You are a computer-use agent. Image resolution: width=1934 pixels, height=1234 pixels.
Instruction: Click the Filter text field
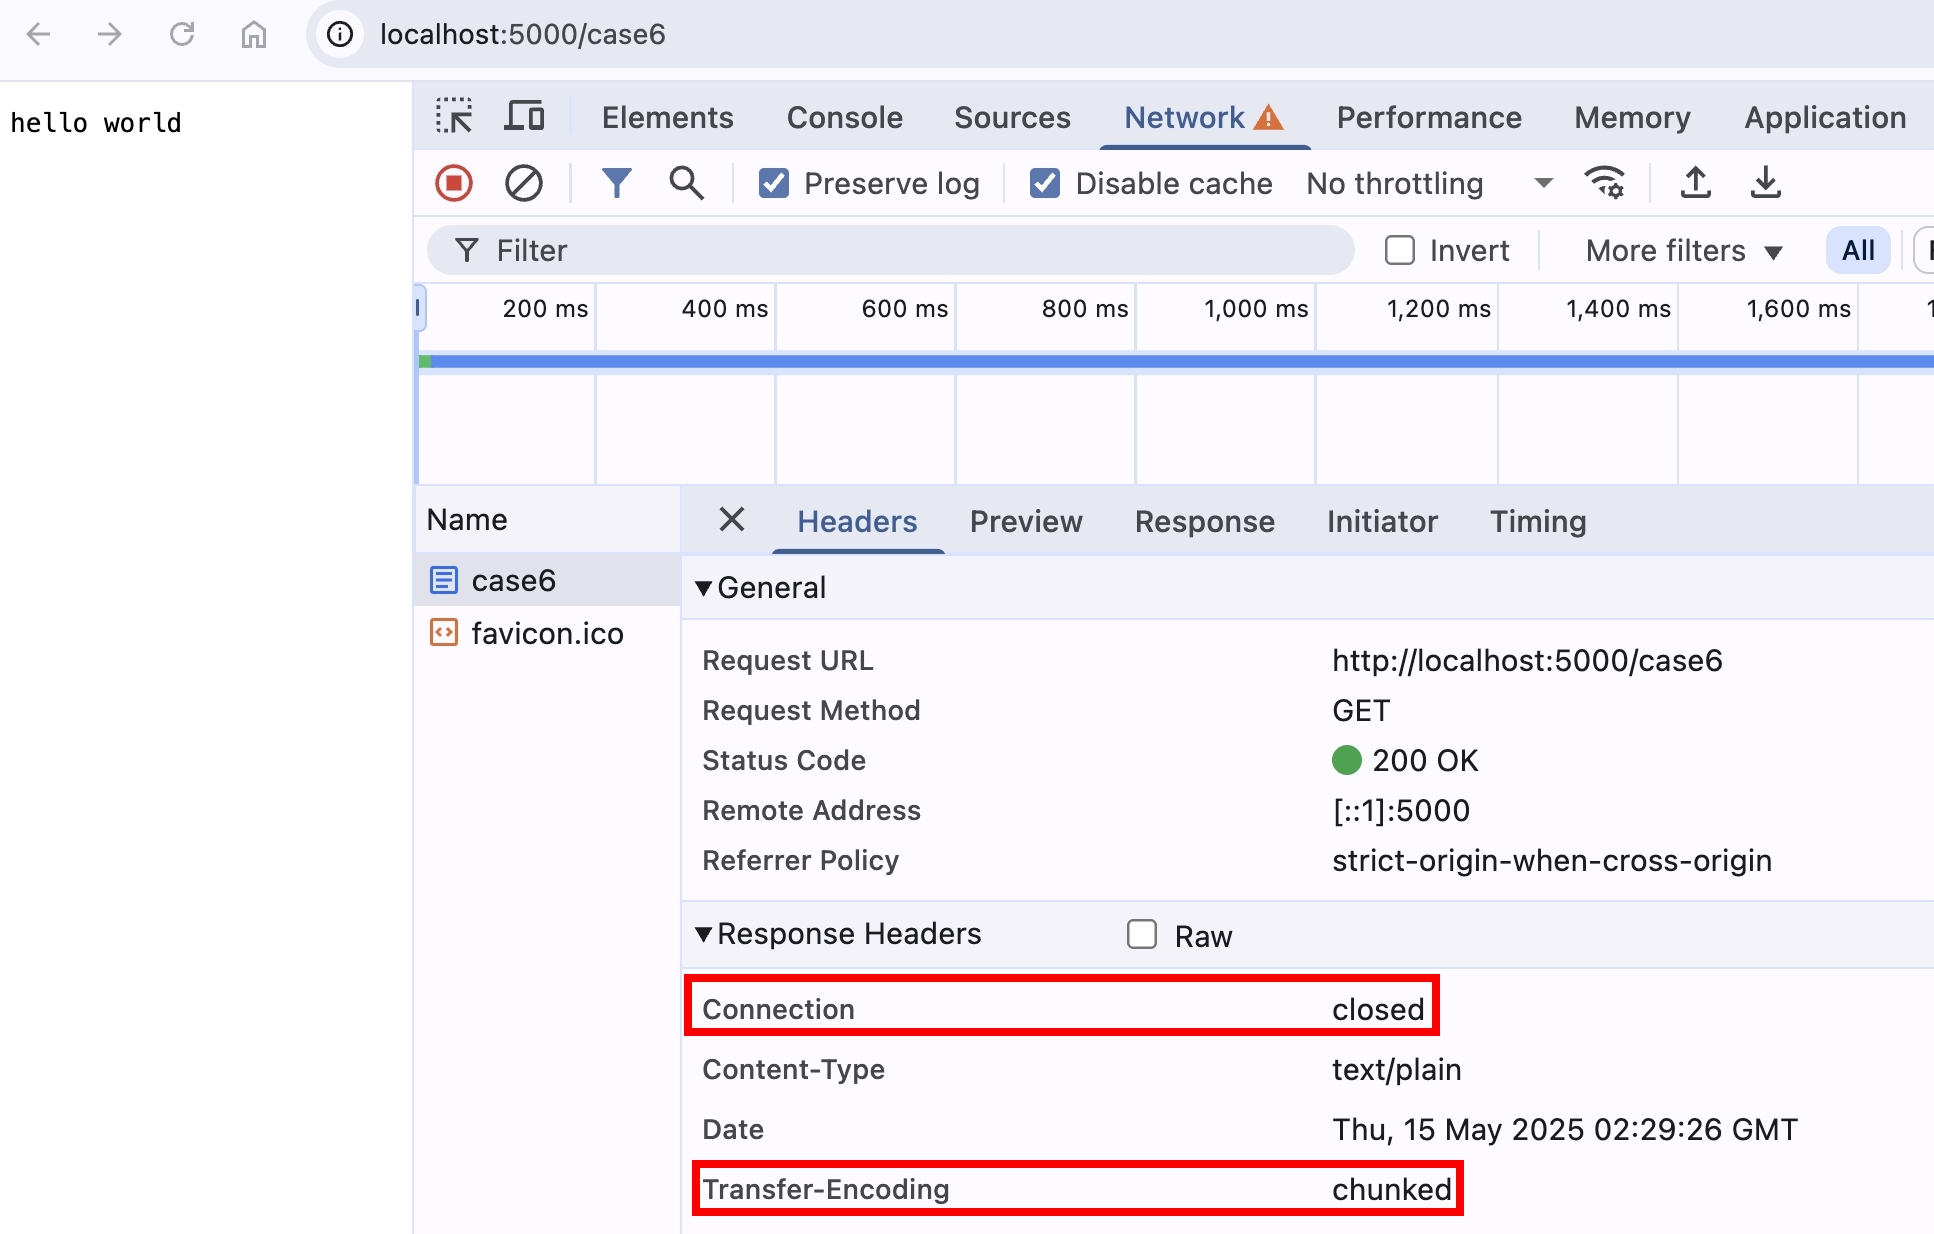click(x=890, y=250)
